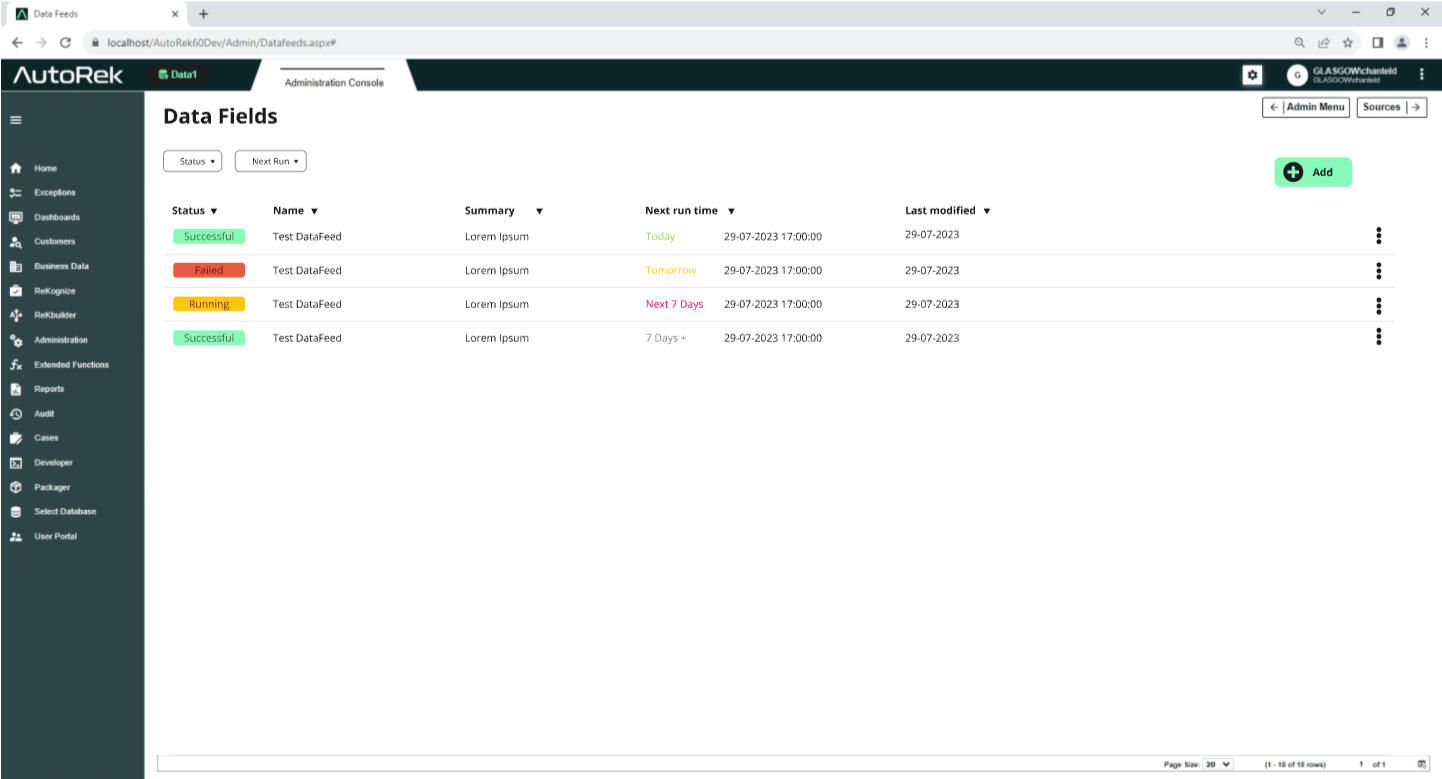Click the settings gear icon in header
Screen dimensions: 1442x779
(1251, 75)
